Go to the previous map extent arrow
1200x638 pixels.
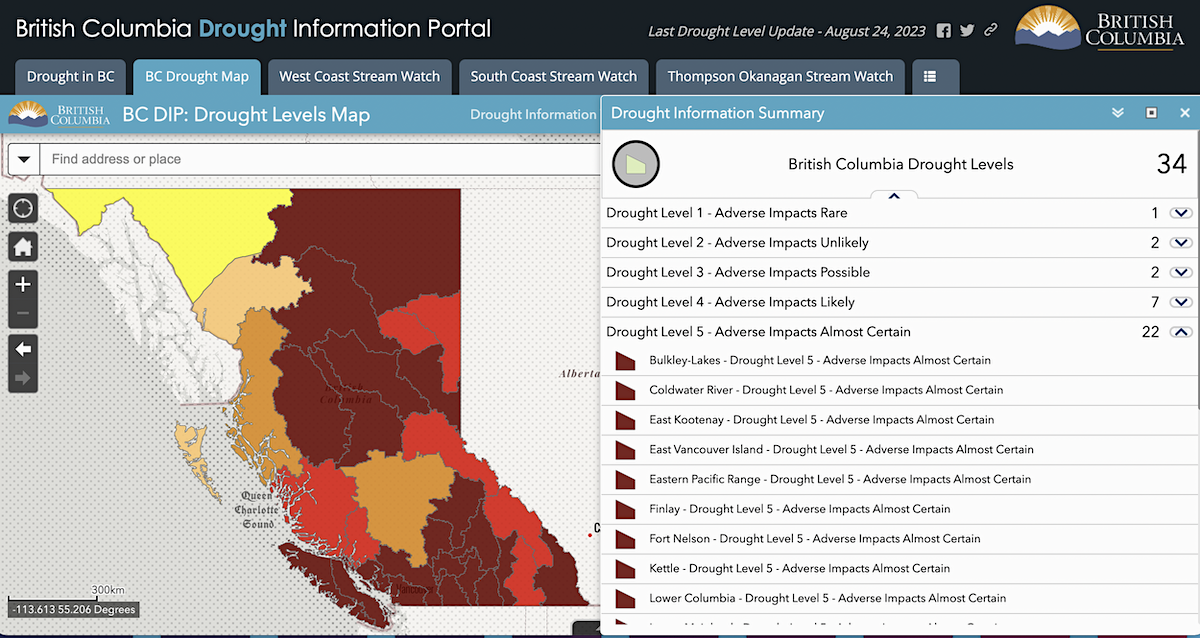(23, 349)
